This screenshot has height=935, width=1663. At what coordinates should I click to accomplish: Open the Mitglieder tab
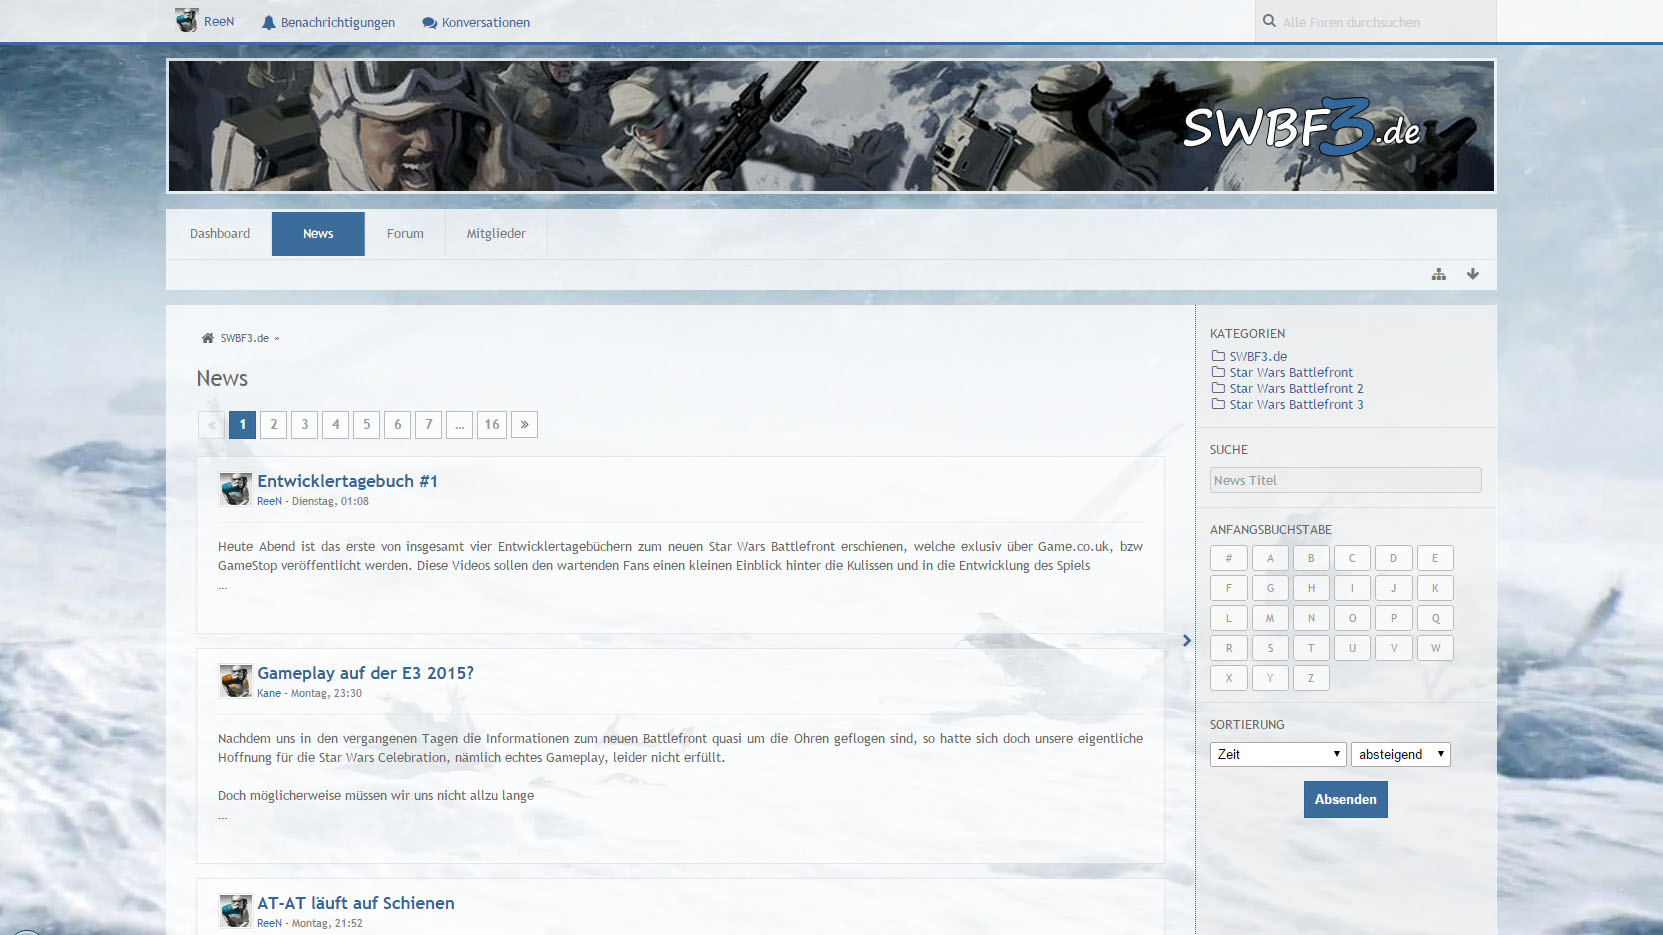(496, 234)
